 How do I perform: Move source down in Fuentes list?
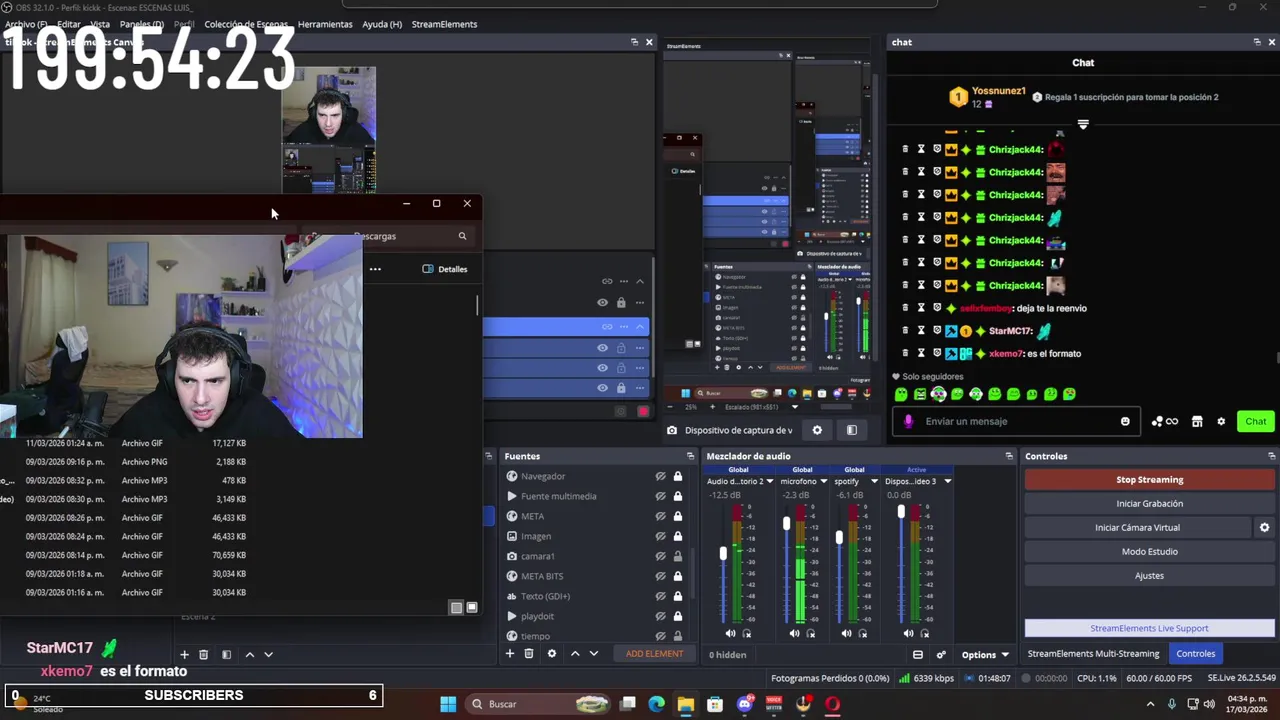click(x=594, y=654)
